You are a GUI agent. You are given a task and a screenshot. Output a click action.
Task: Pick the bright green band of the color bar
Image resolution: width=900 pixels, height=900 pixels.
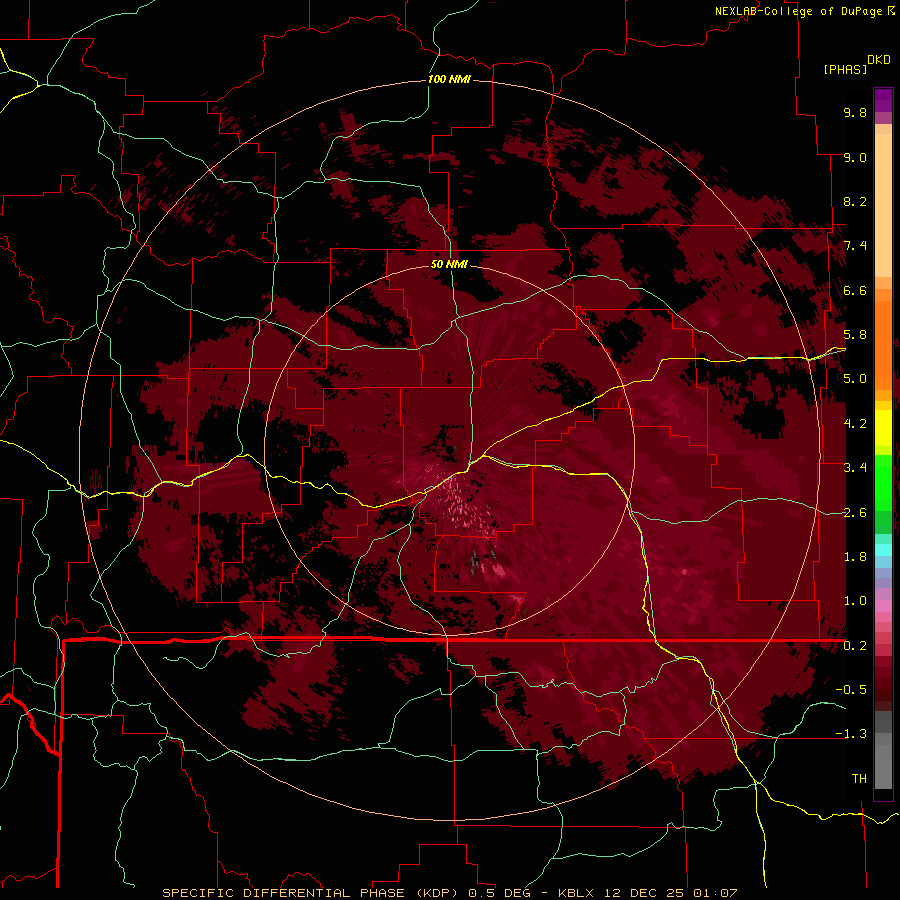tap(883, 482)
